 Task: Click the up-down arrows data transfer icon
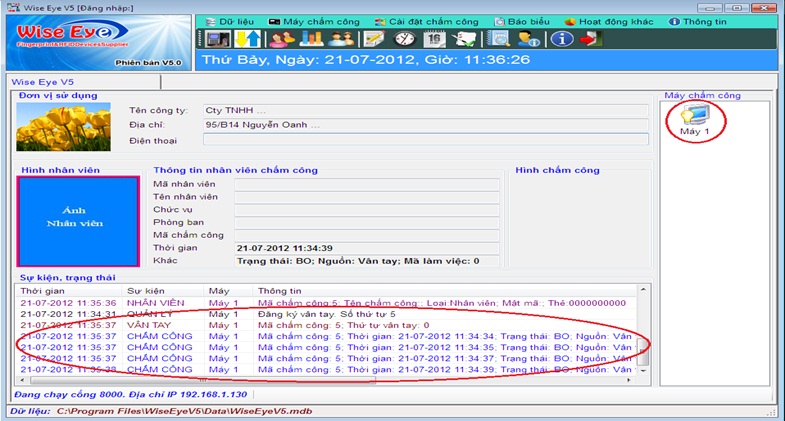coord(247,39)
